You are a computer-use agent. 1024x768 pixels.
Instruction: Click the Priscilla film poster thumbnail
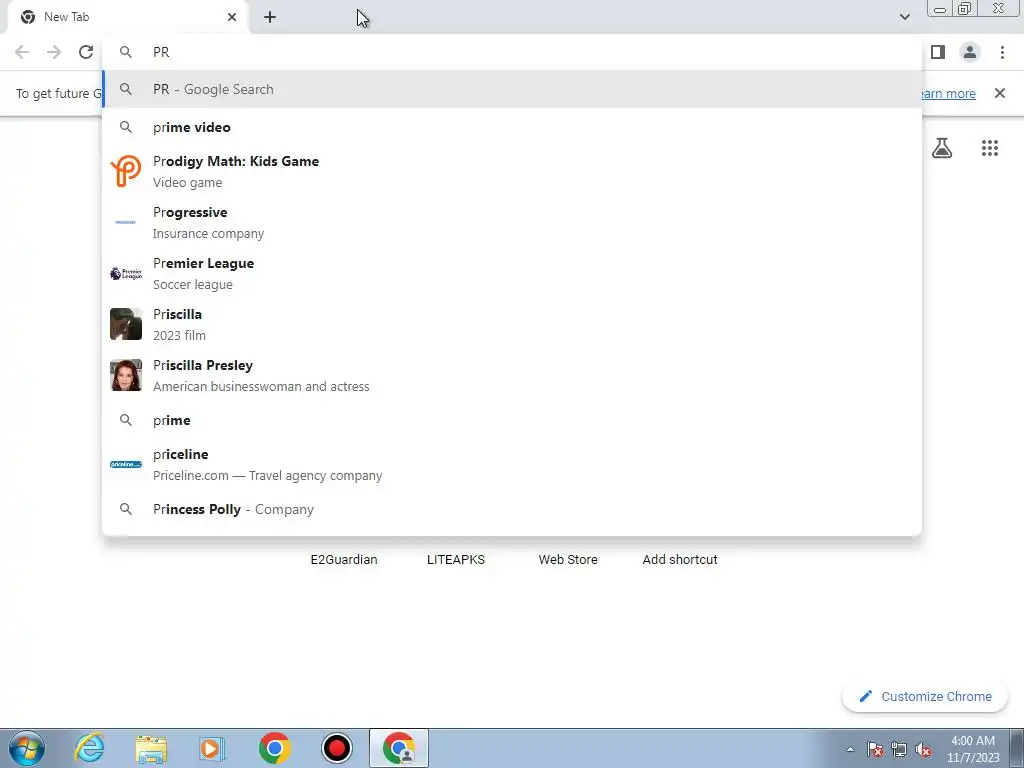coord(125,324)
